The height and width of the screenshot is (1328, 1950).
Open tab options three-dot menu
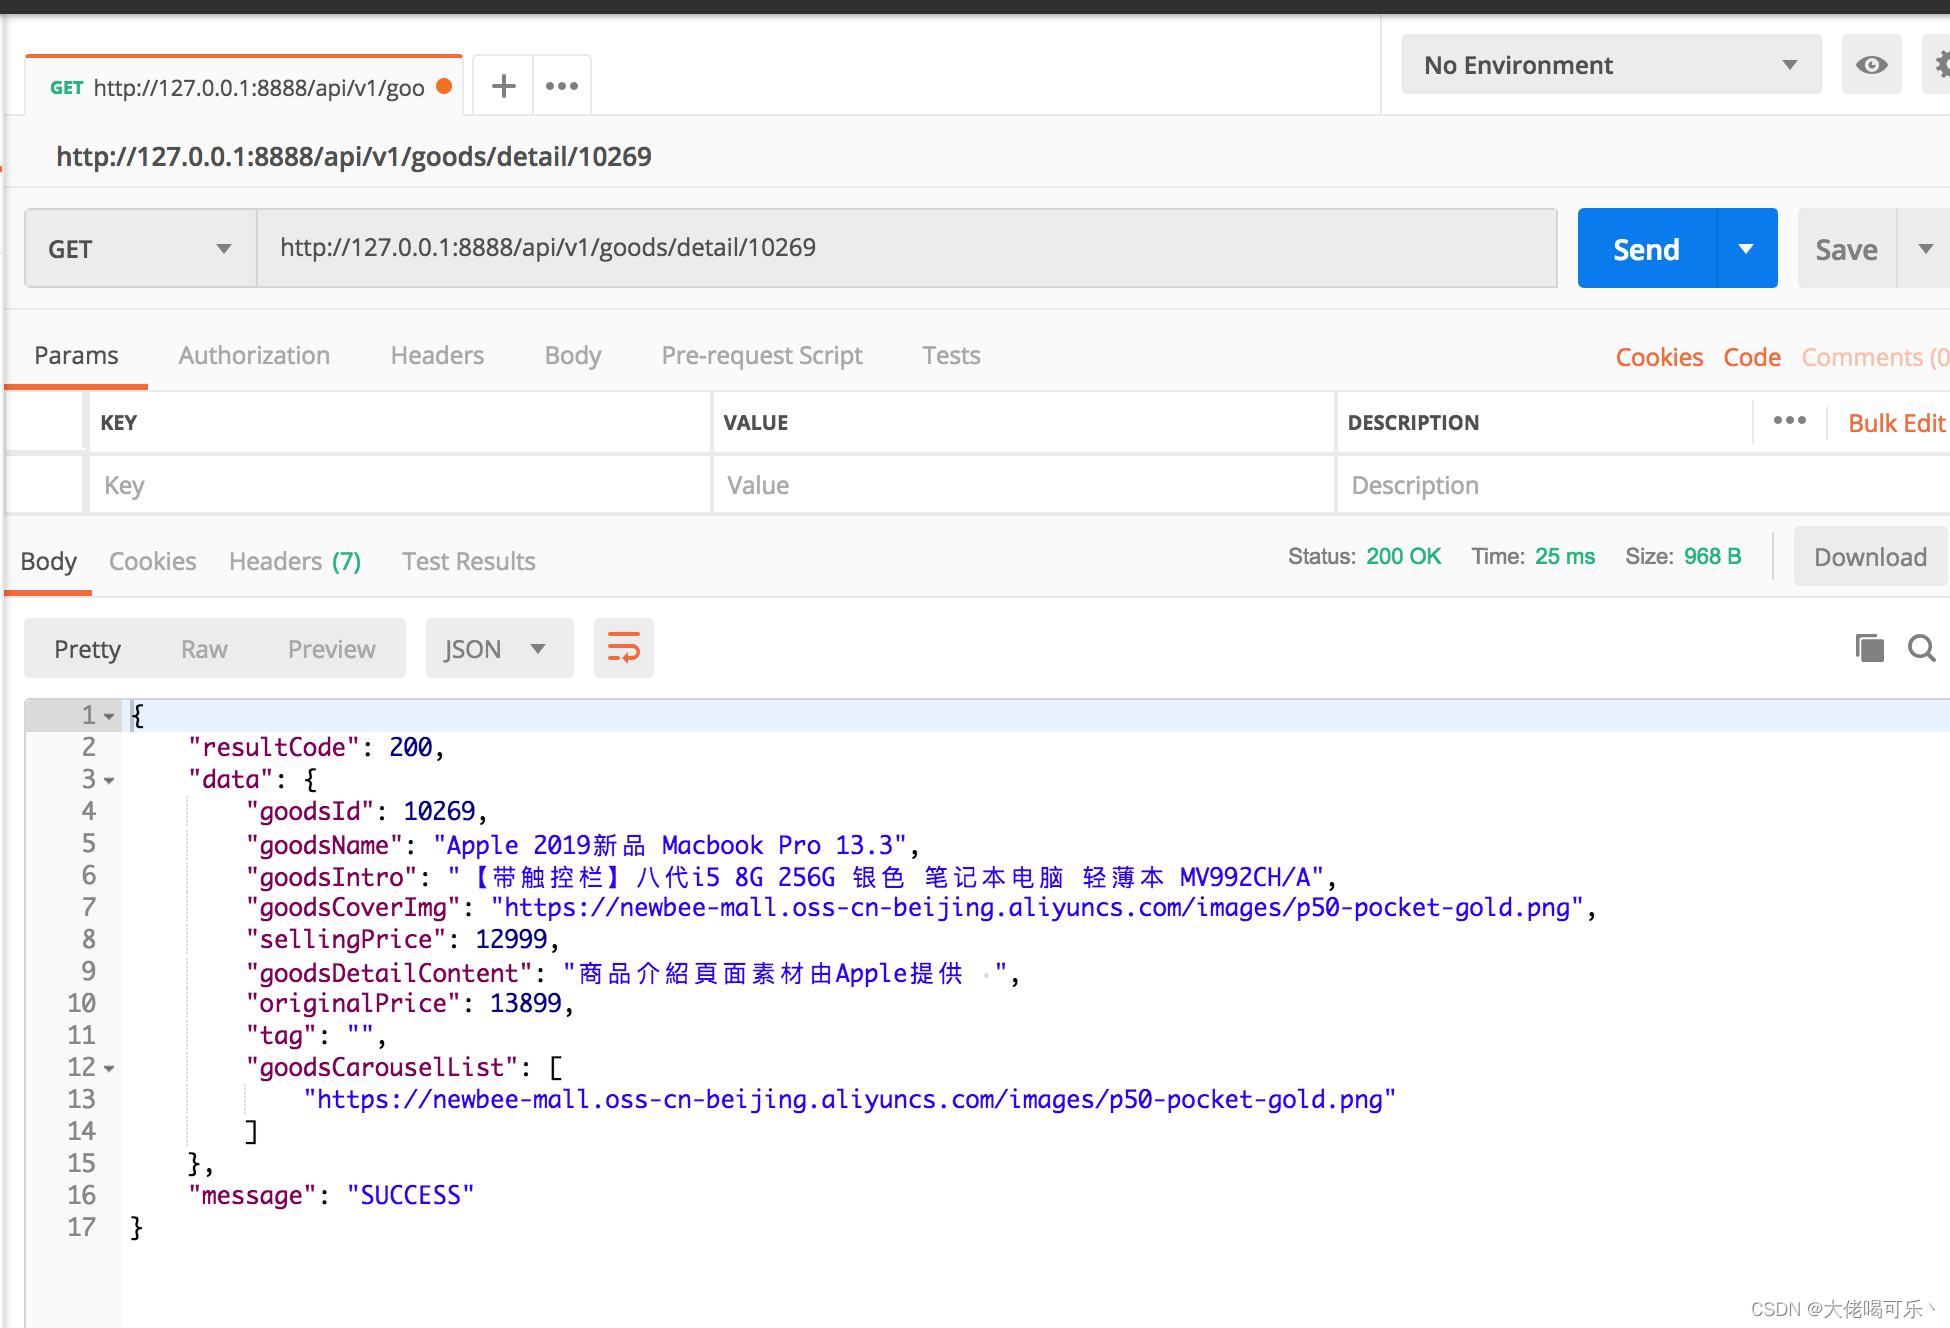click(x=562, y=86)
